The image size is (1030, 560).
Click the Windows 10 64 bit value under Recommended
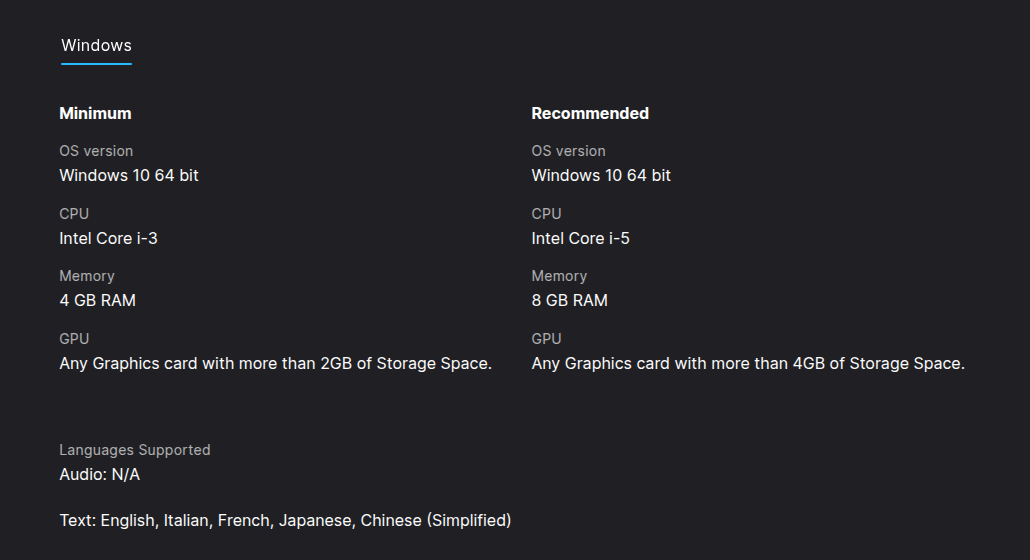[x=601, y=175]
